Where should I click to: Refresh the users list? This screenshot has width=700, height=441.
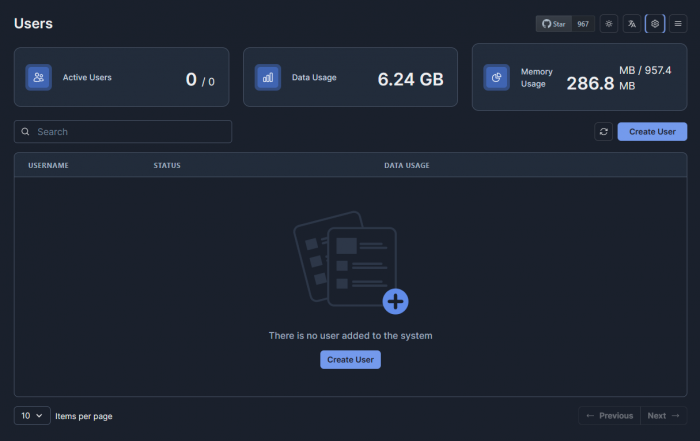[603, 132]
